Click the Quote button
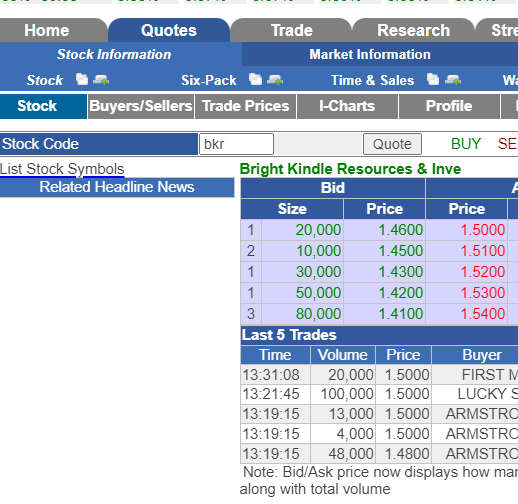This screenshot has height=504, width=518. tap(392, 144)
